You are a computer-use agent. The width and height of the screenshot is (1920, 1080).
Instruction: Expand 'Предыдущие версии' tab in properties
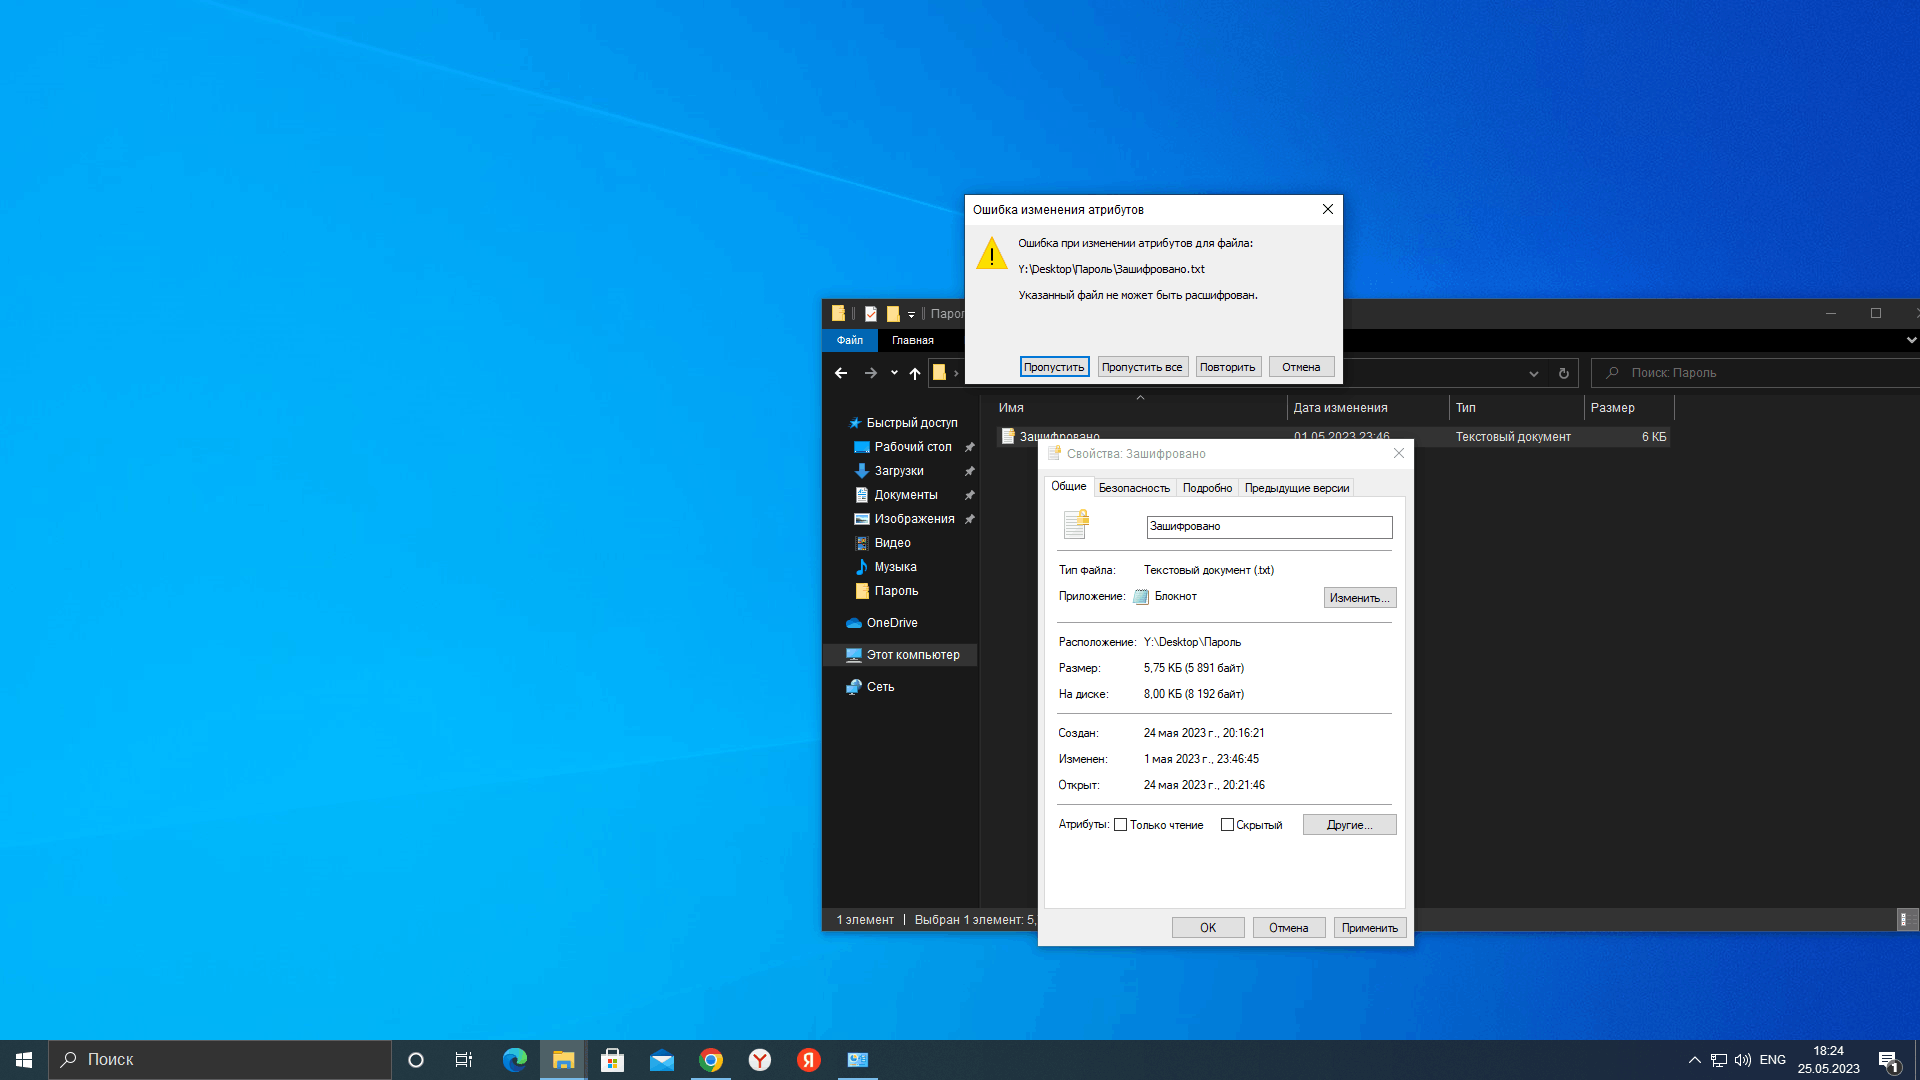1296,487
